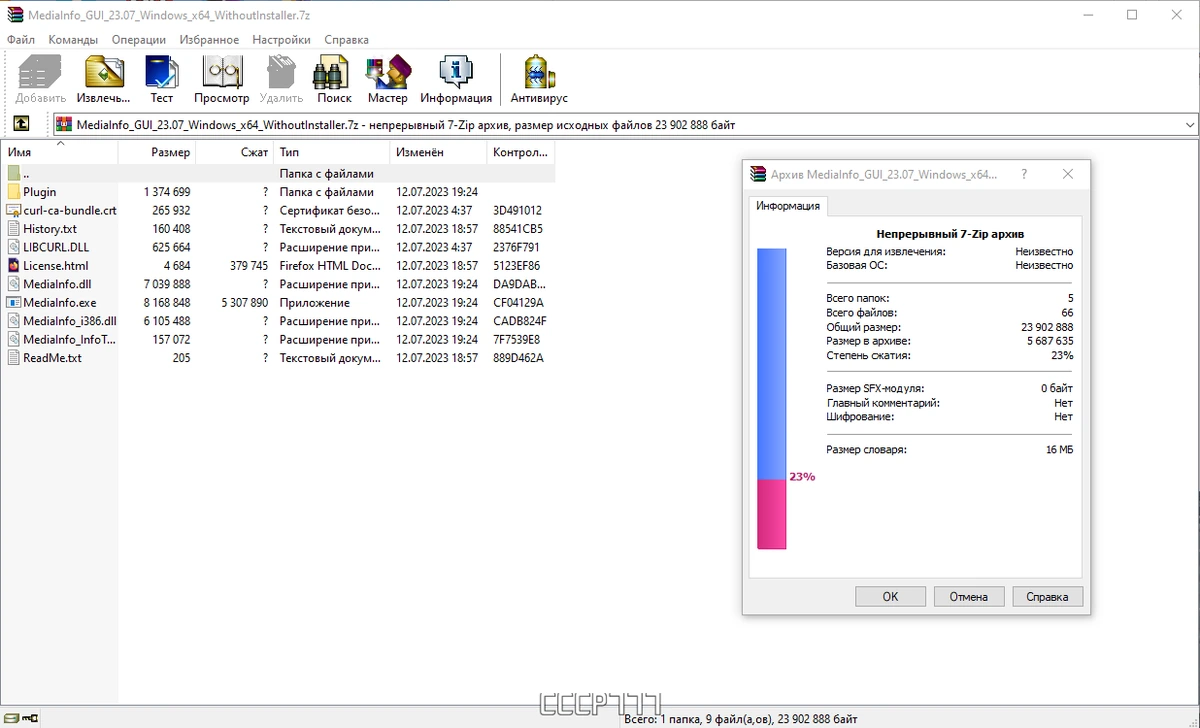Viewport: 1200px width, 728px height.
Task: Click the License.html Firefox icon
Action: point(14,266)
